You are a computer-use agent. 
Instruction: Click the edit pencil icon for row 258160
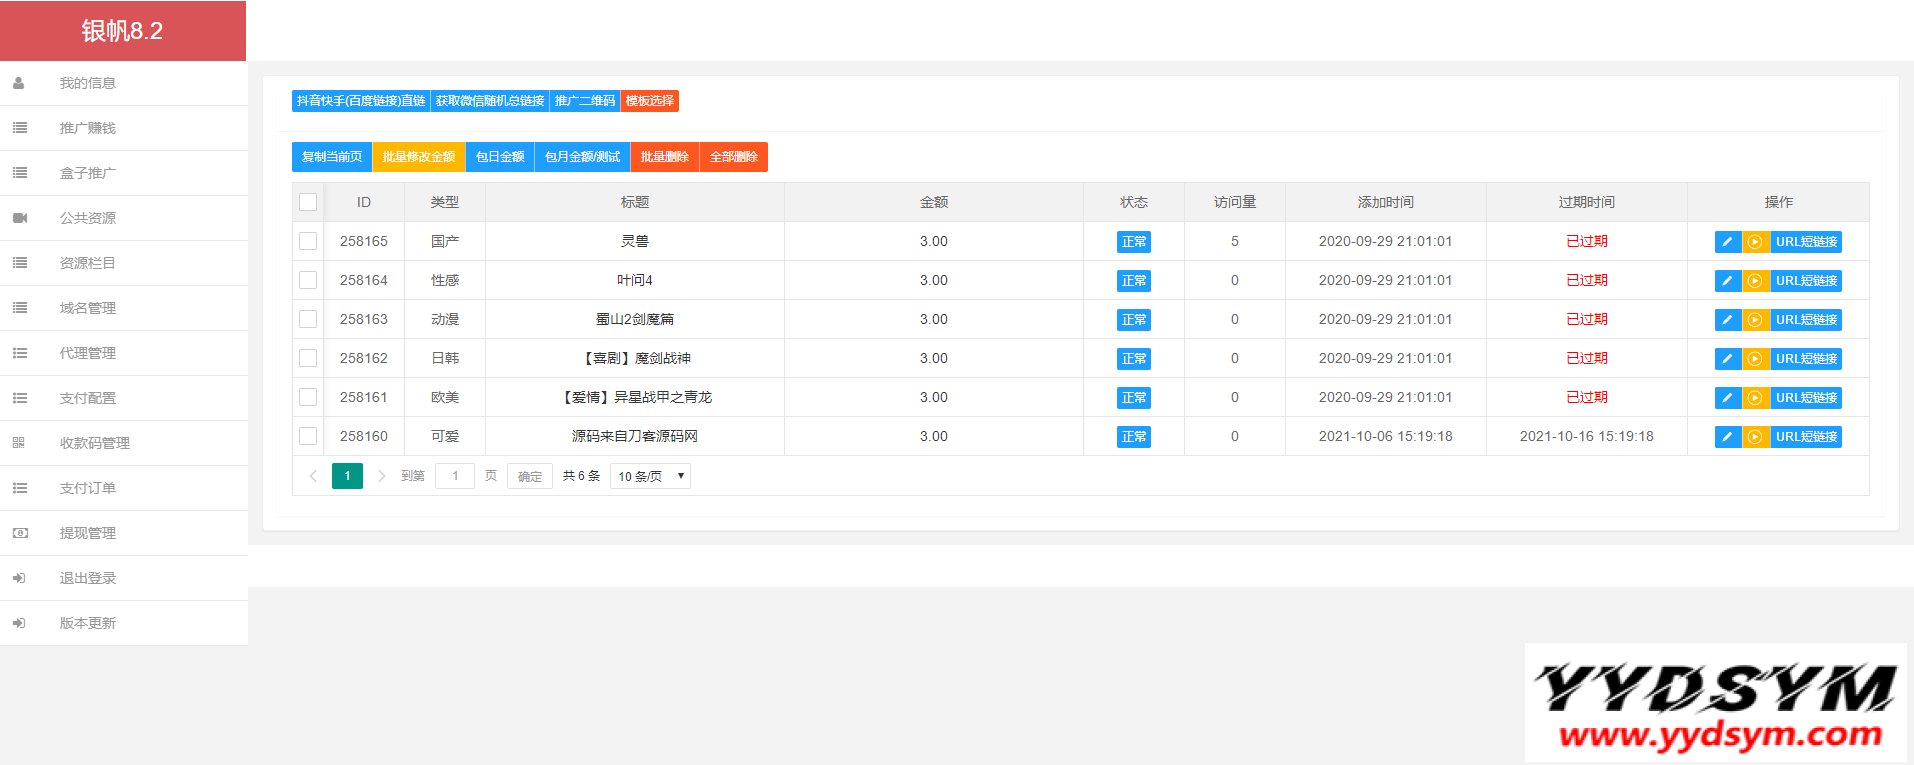[1727, 437]
